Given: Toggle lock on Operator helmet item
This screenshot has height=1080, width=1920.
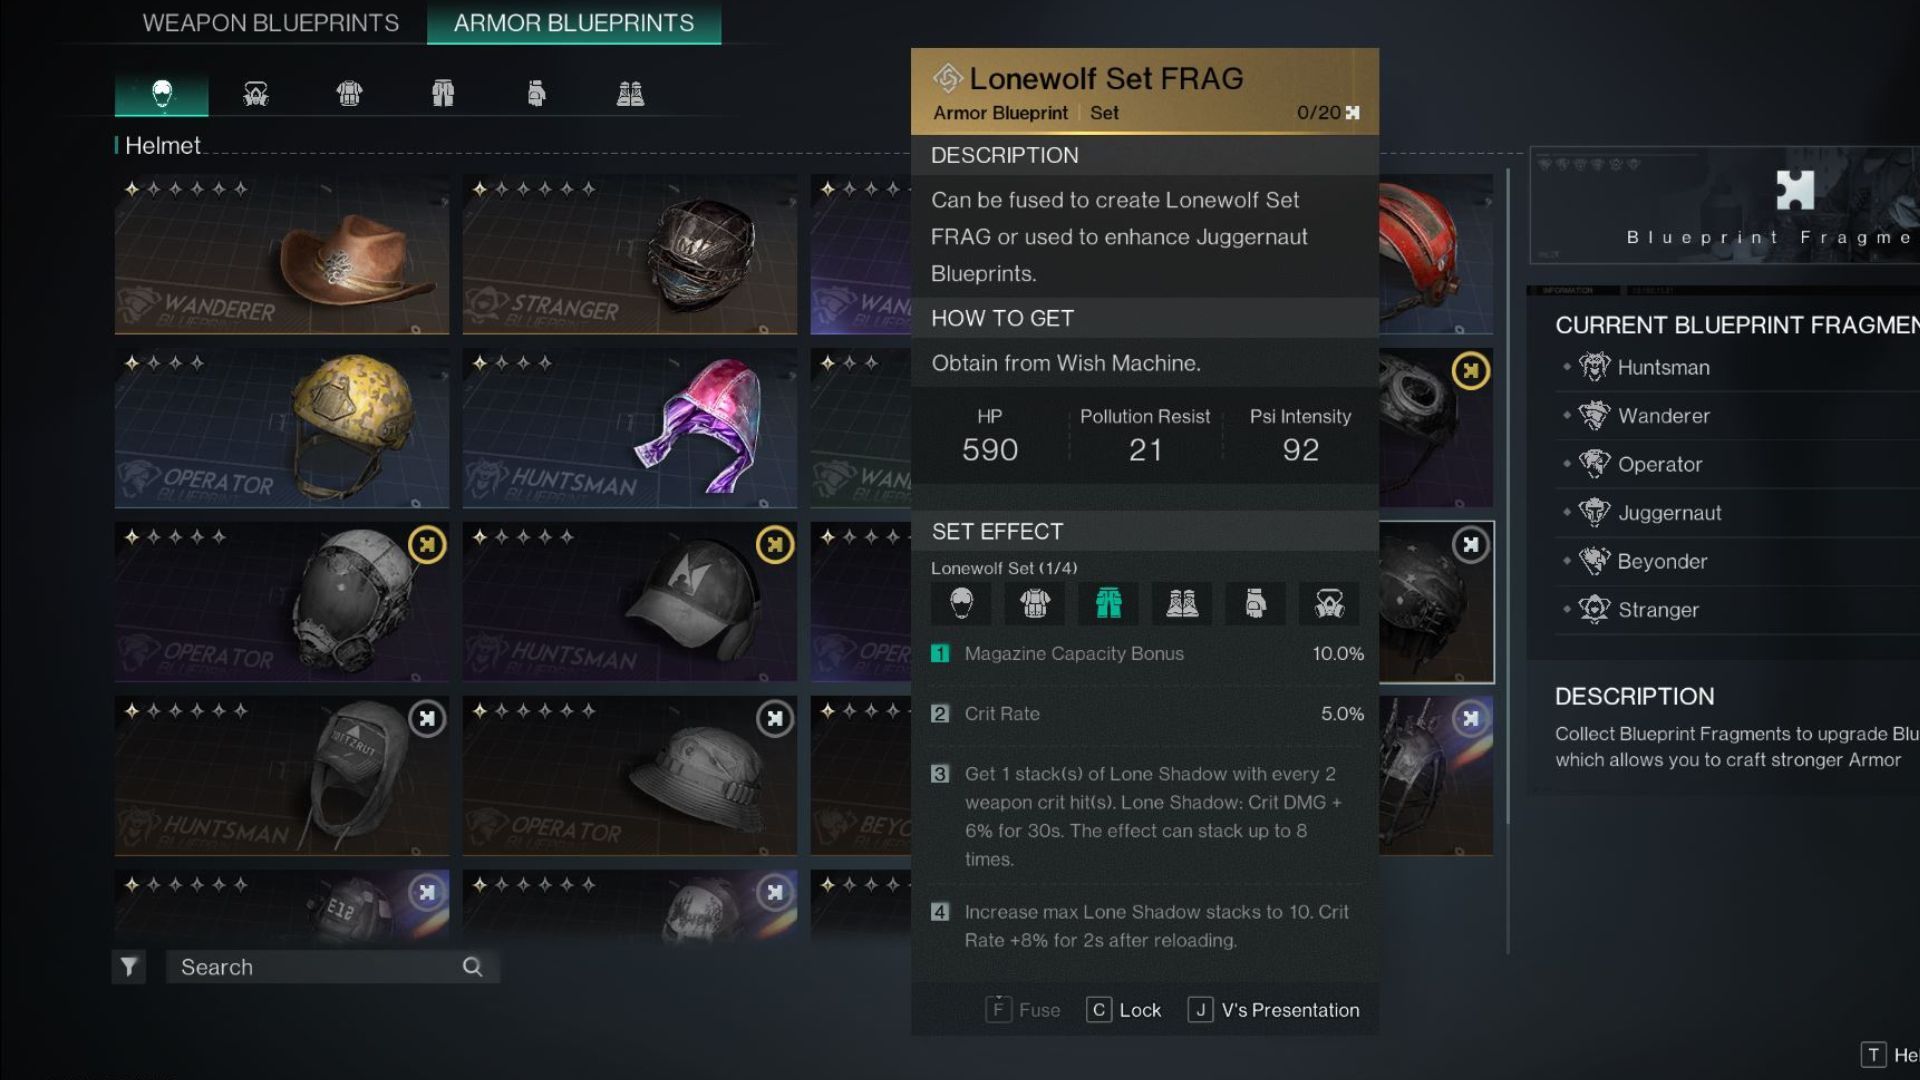Looking at the screenshot, I should pyautogui.click(x=425, y=542).
